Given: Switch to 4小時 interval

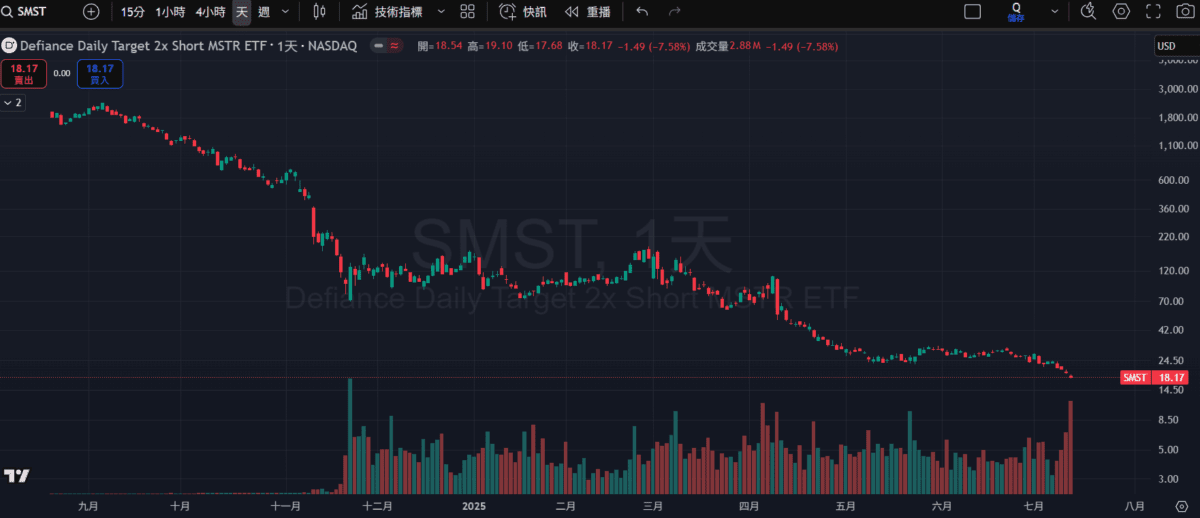Looking at the screenshot, I should pyautogui.click(x=210, y=12).
